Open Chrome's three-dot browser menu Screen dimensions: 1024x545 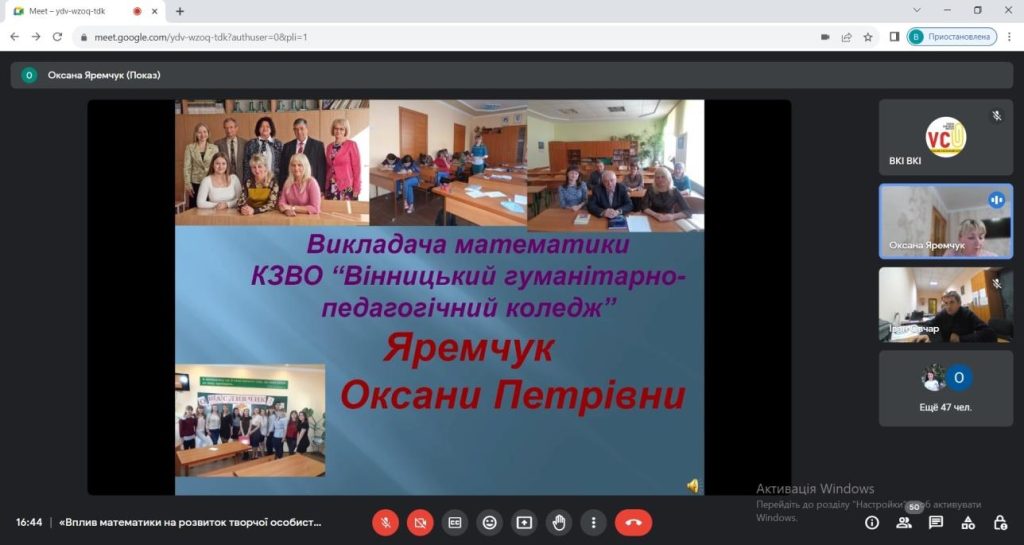pyautogui.click(x=1010, y=37)
